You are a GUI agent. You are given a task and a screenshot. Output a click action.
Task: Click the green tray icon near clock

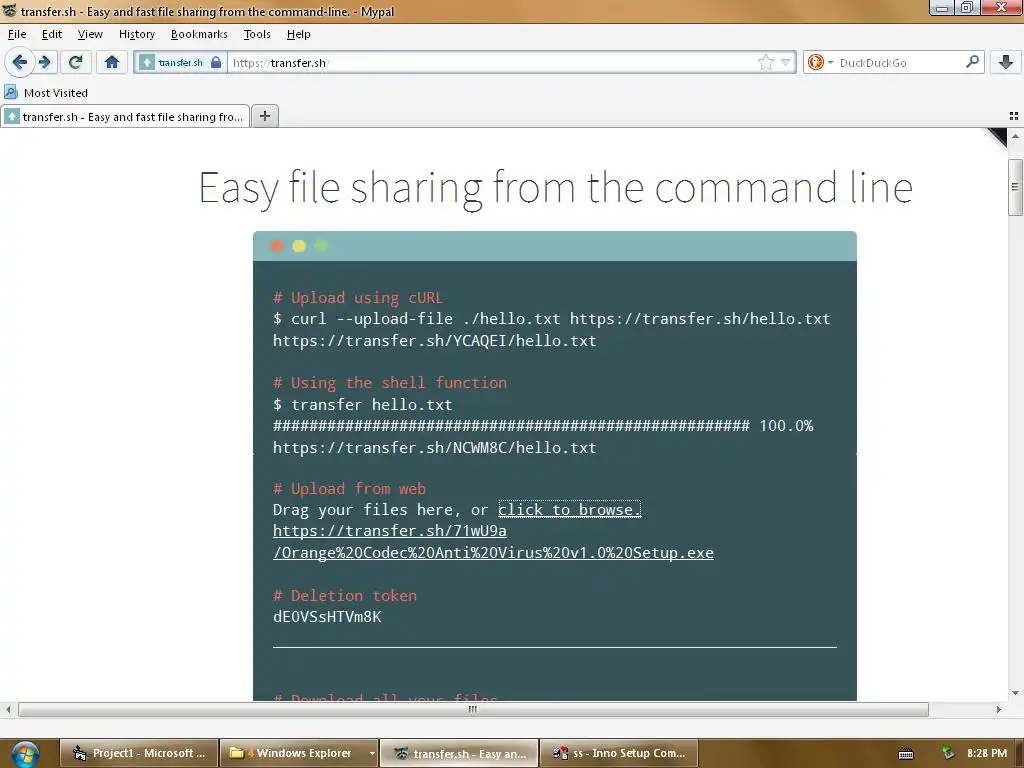click(x=948, y=753)
